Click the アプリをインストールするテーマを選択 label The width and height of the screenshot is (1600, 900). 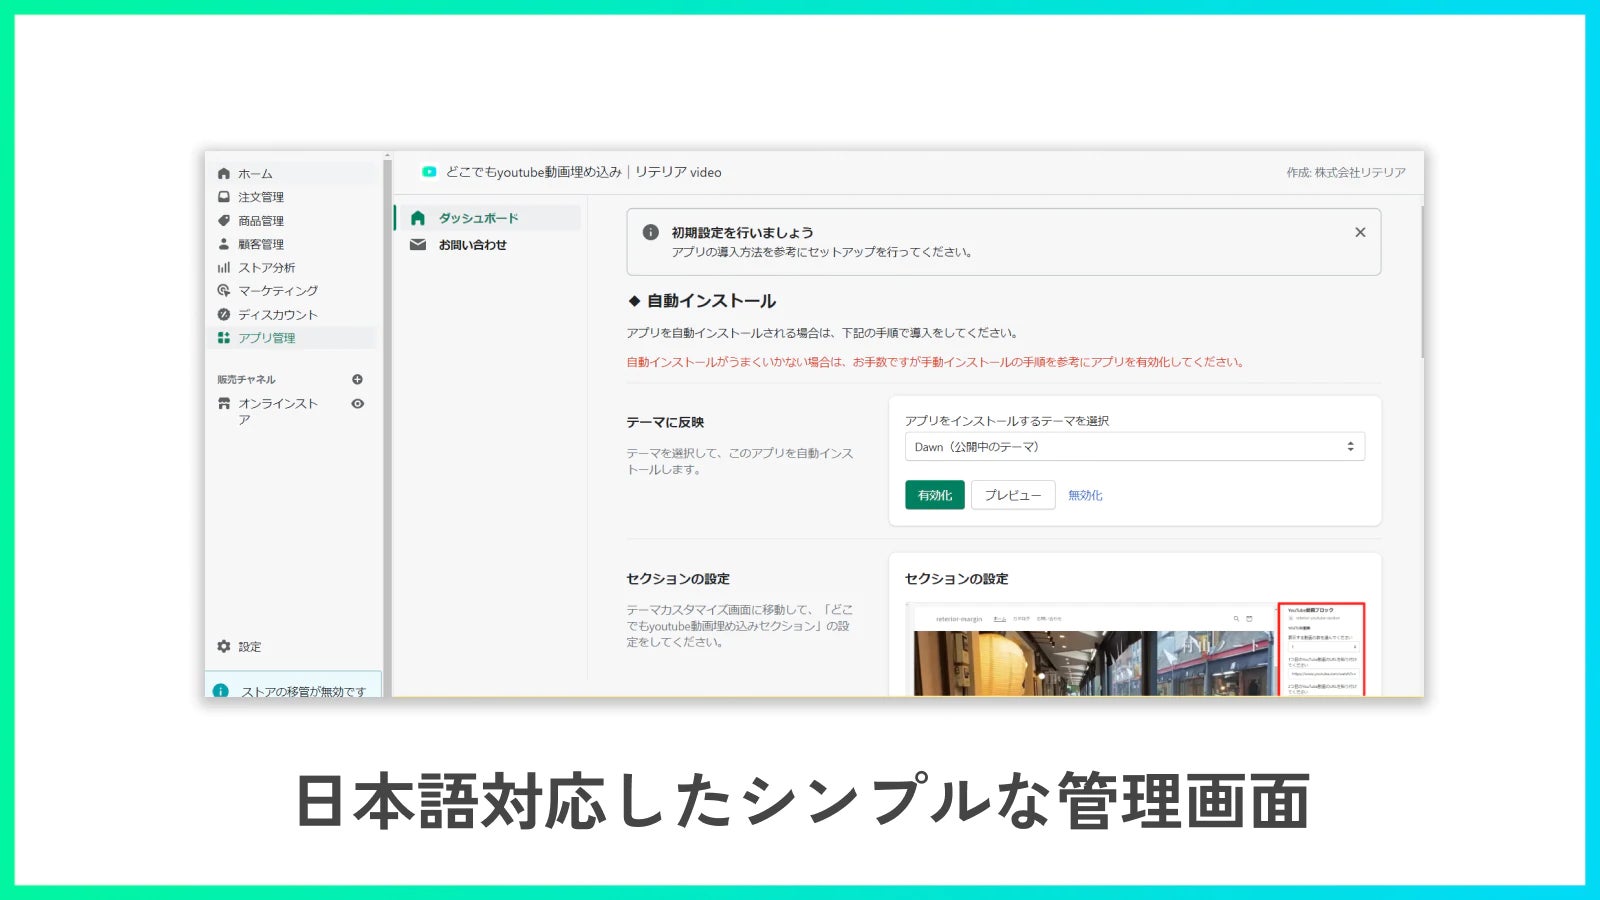[x=1007, y=421]
